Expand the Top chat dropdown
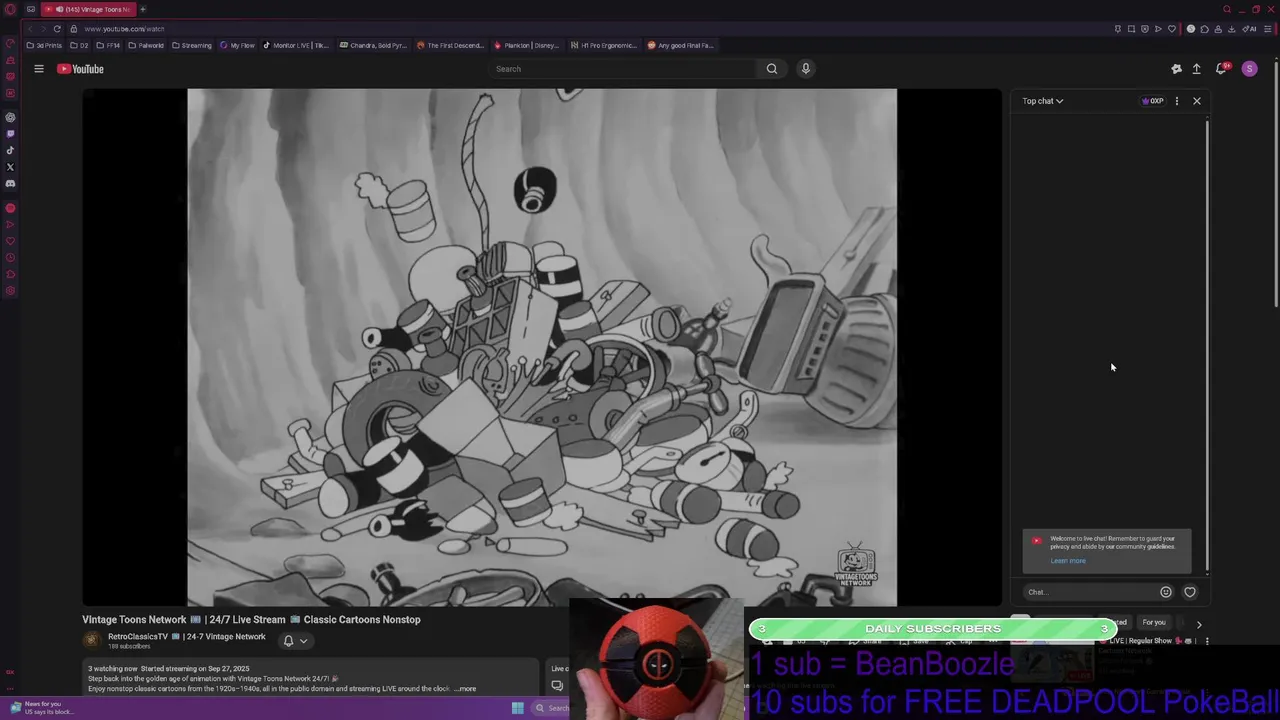The height and width of the screenshot is (720, 1280). [x=1043, y=101]
